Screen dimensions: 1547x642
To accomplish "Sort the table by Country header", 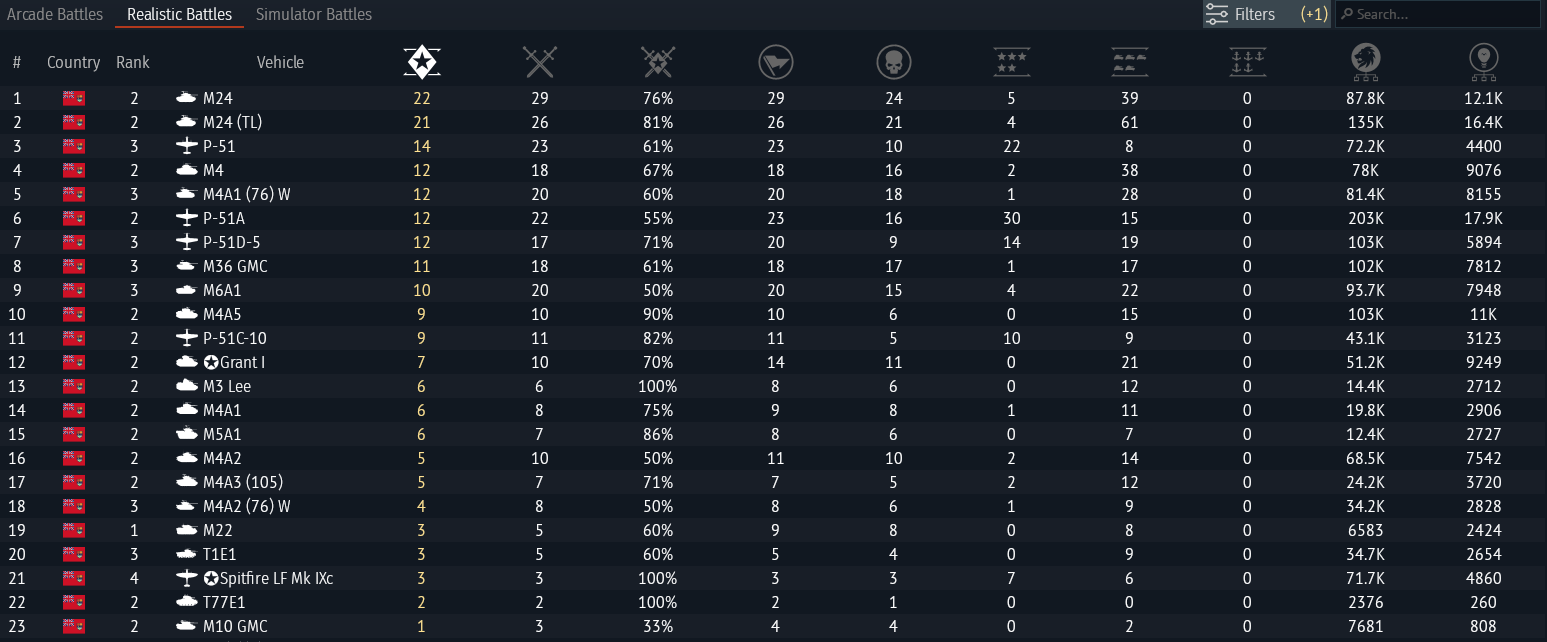I will (x=73, y=62).
